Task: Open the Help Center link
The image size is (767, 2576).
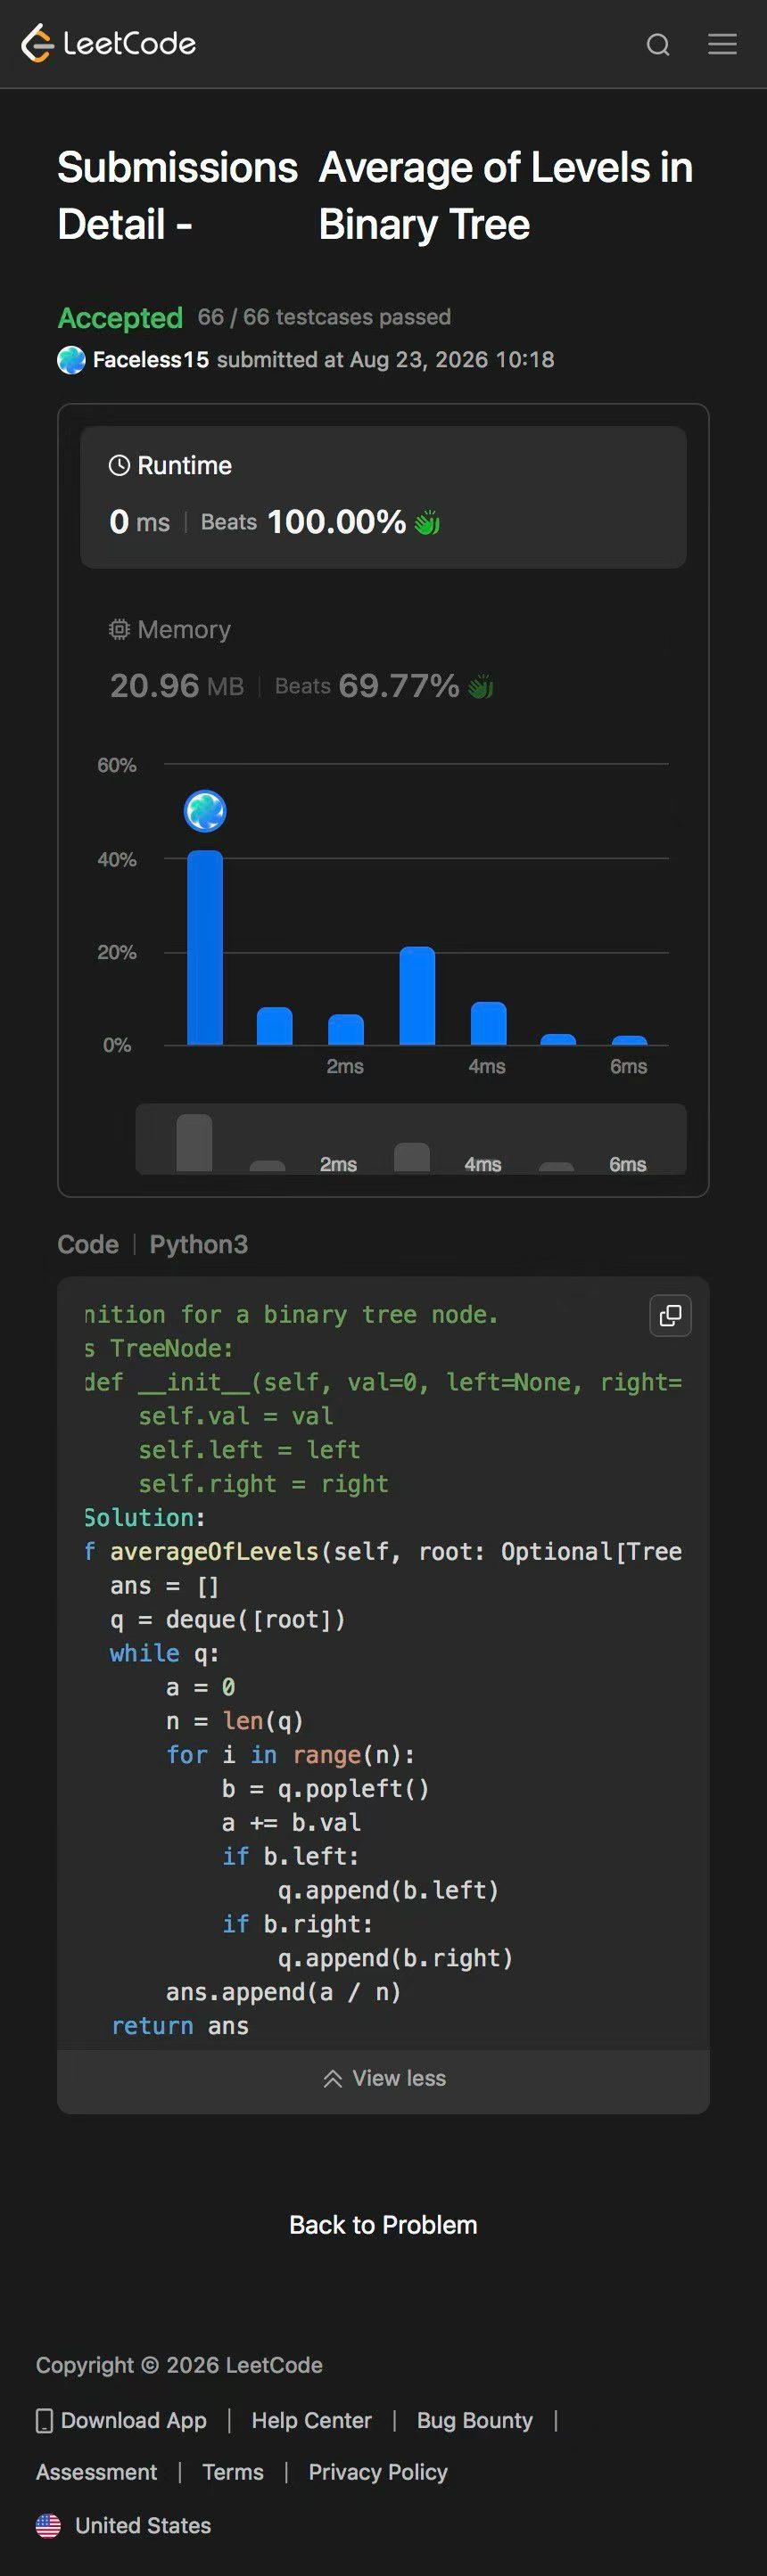Action: click(x=312, y=2420)
